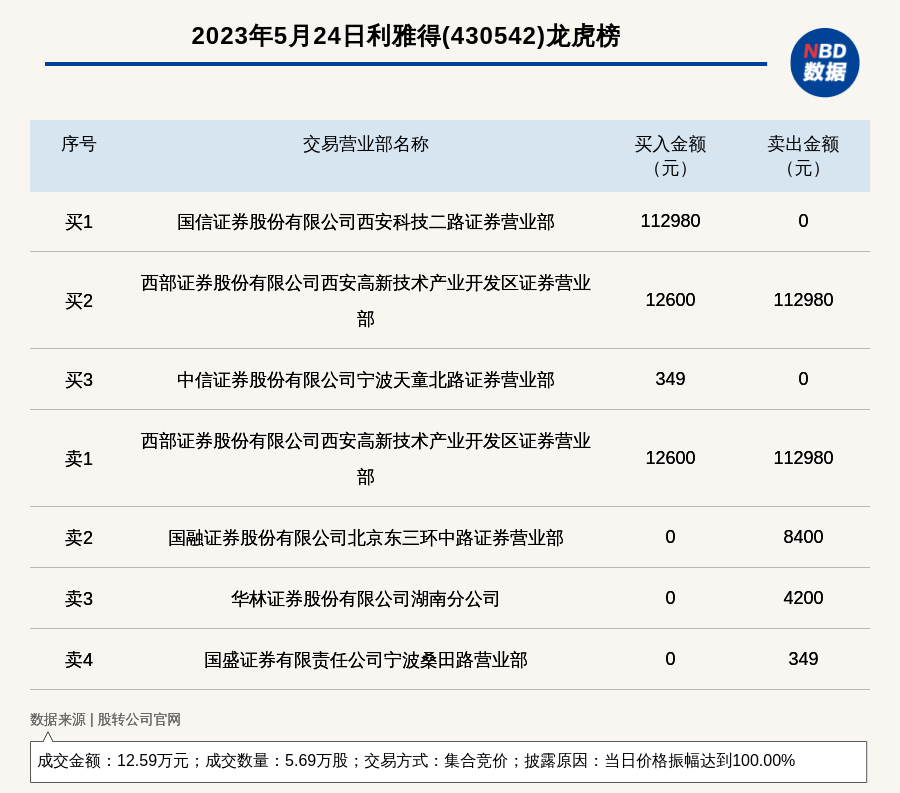Click the 买1 sell amount 0
900x793 pixels.
[x=803, y=221]
